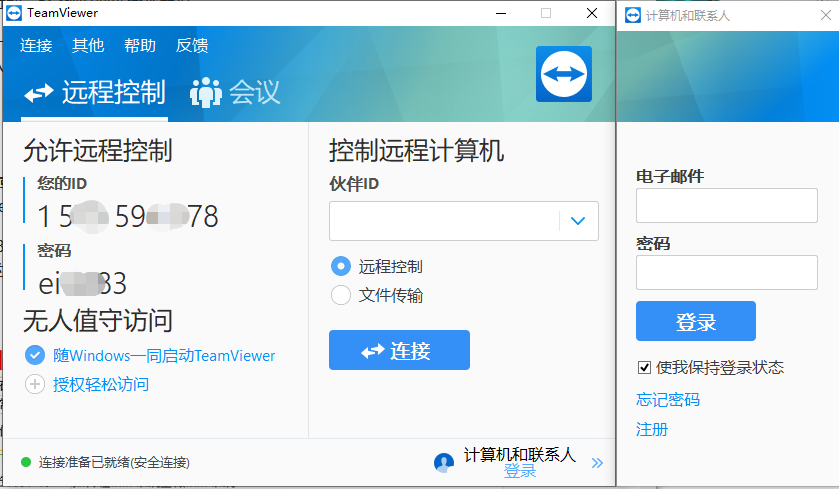Click the green connection status dot
The width and height of the screenshot is (839, 489).
(26, 462)
